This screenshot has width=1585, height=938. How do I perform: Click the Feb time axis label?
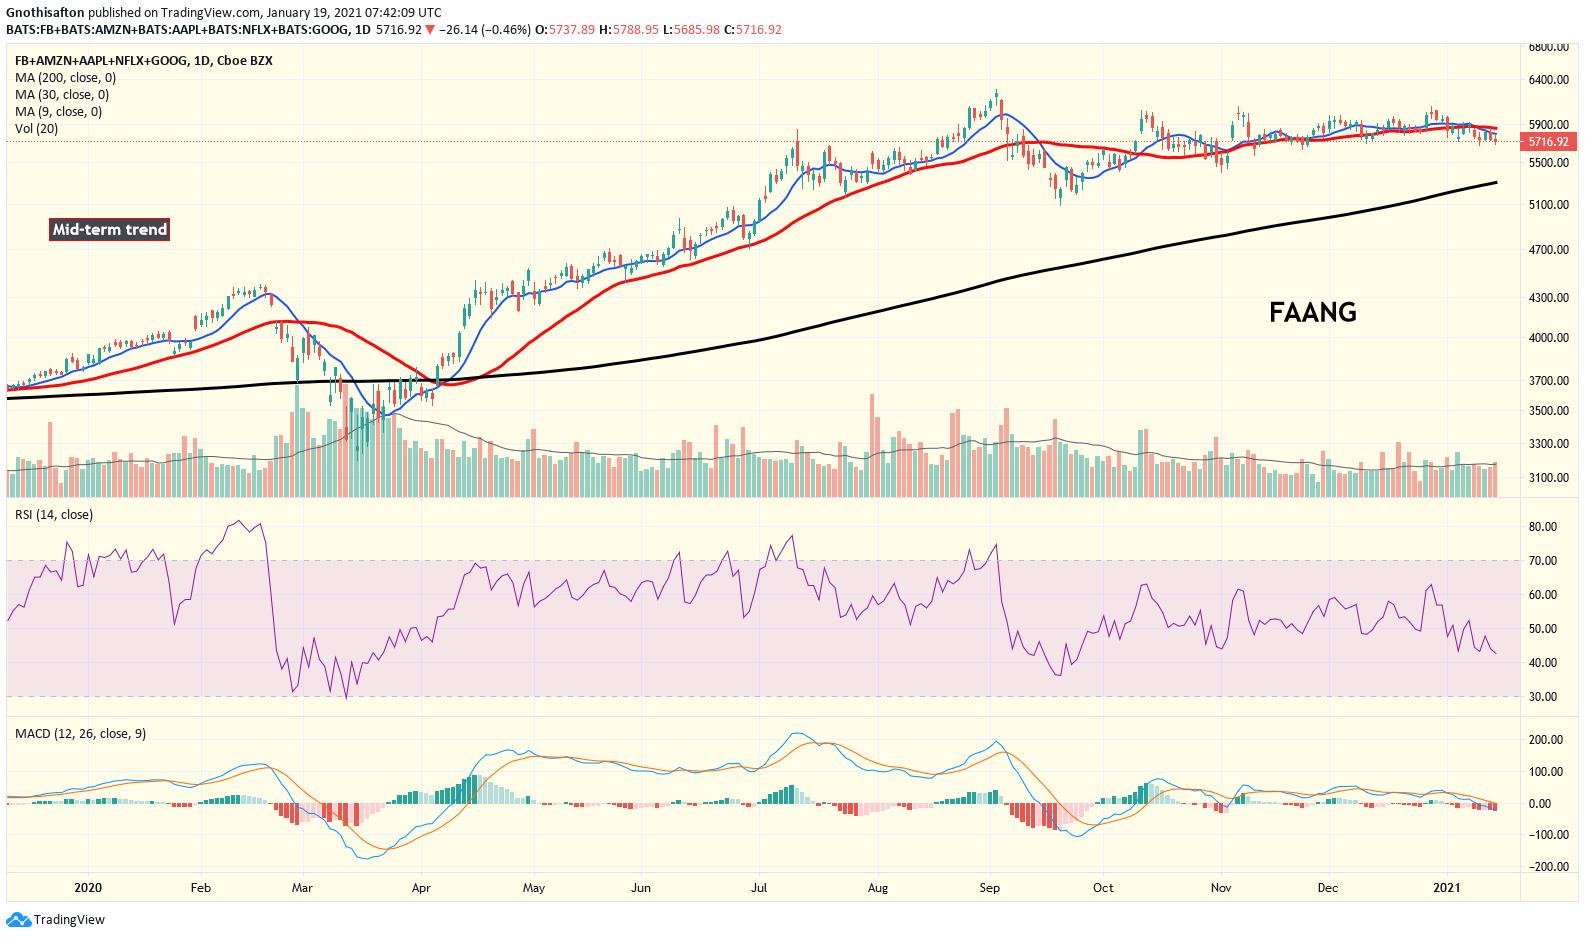(201, 888)
